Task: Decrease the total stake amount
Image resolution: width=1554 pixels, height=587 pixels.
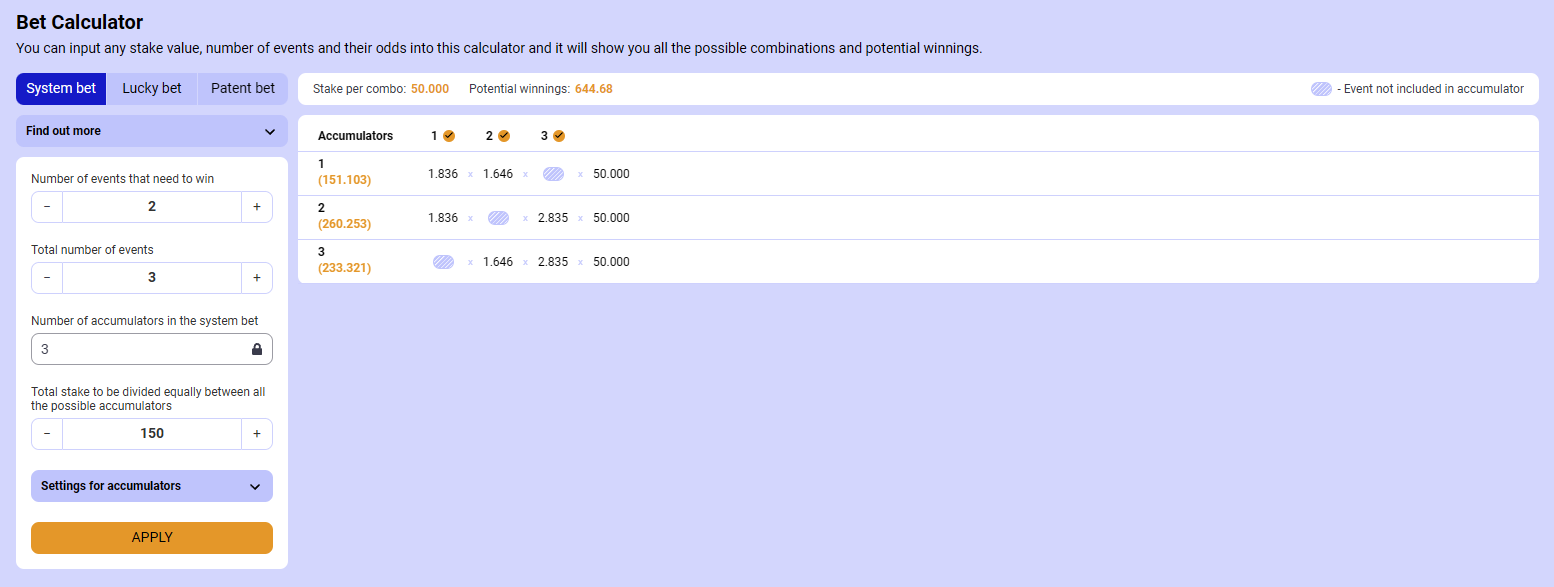Action: point(47,434)
